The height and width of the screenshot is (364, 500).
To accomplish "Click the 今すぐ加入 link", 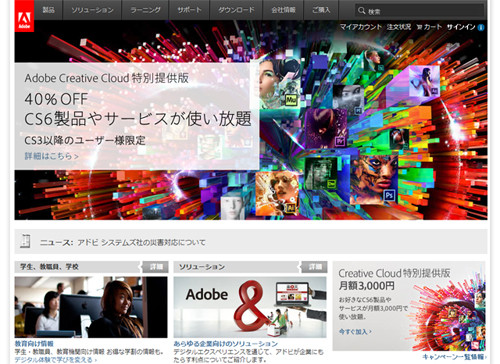I will (x=355, y=332).
